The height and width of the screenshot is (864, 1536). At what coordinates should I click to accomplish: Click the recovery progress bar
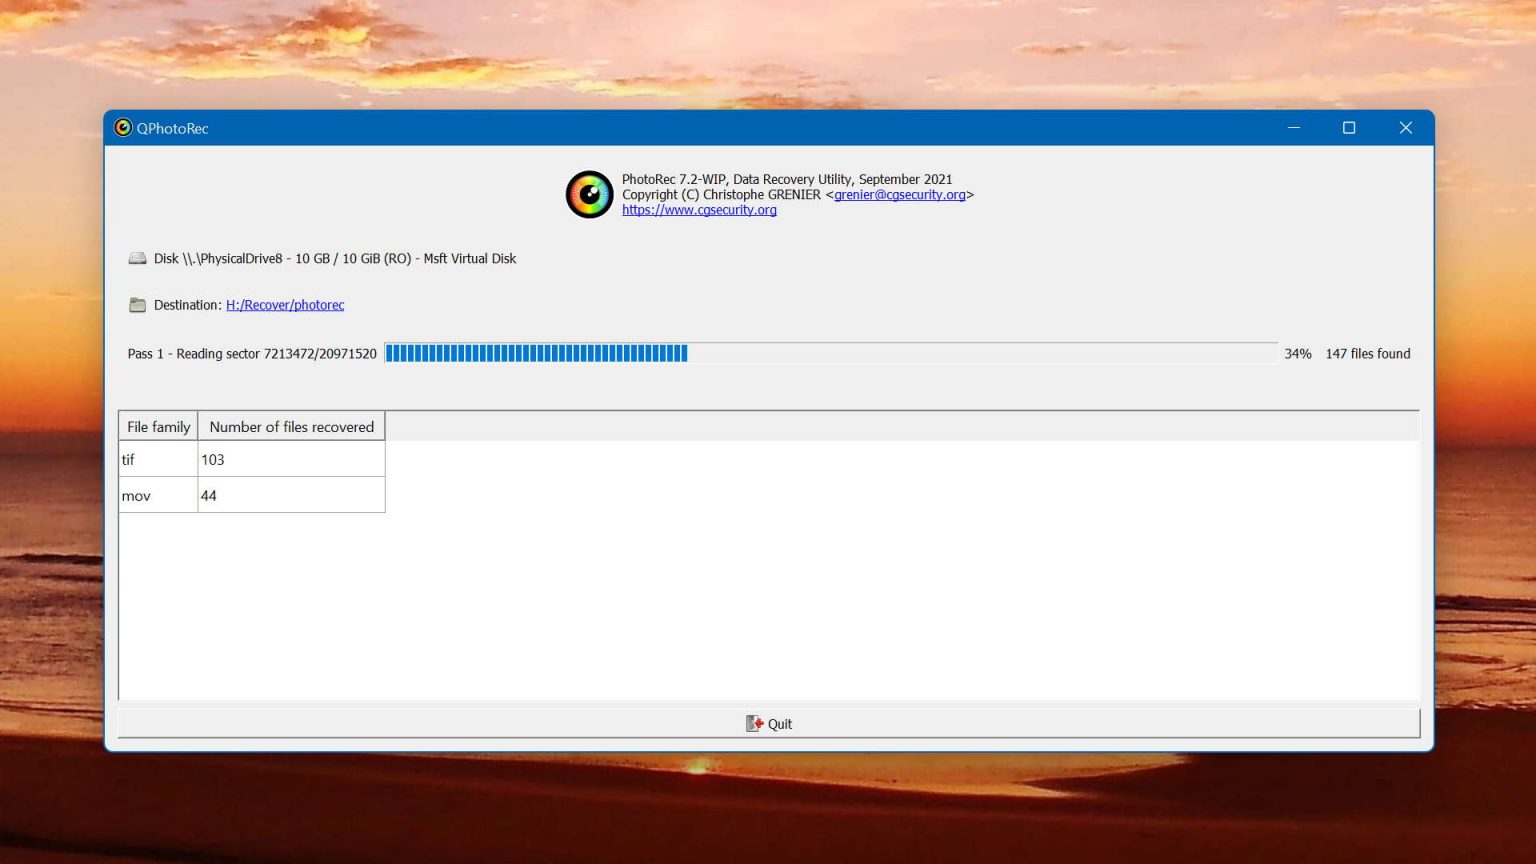coord(830,353)
